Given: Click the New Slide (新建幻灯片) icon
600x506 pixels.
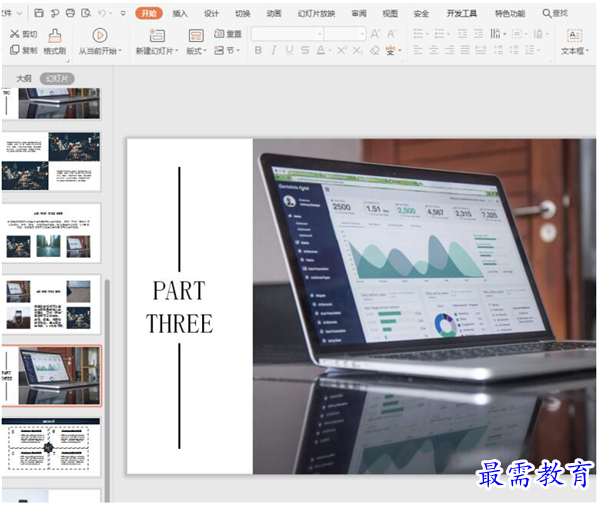Looking at the screenshot, I should click(x=157, y=35).
